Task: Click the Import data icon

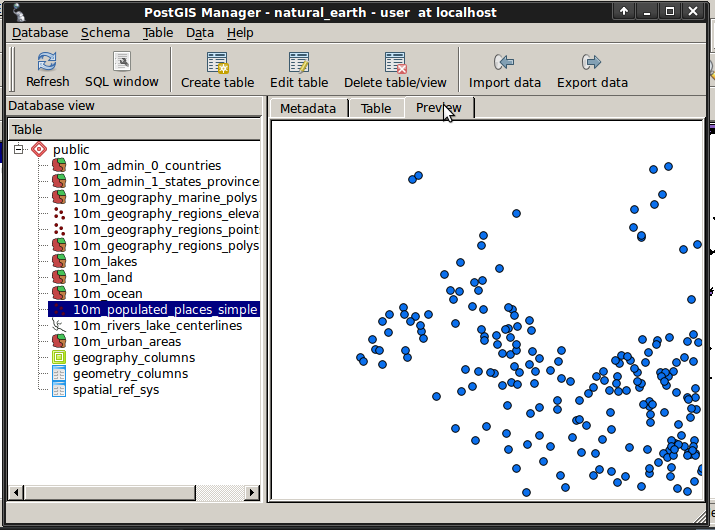Action: pyautogui.click(x=504, y=62)
